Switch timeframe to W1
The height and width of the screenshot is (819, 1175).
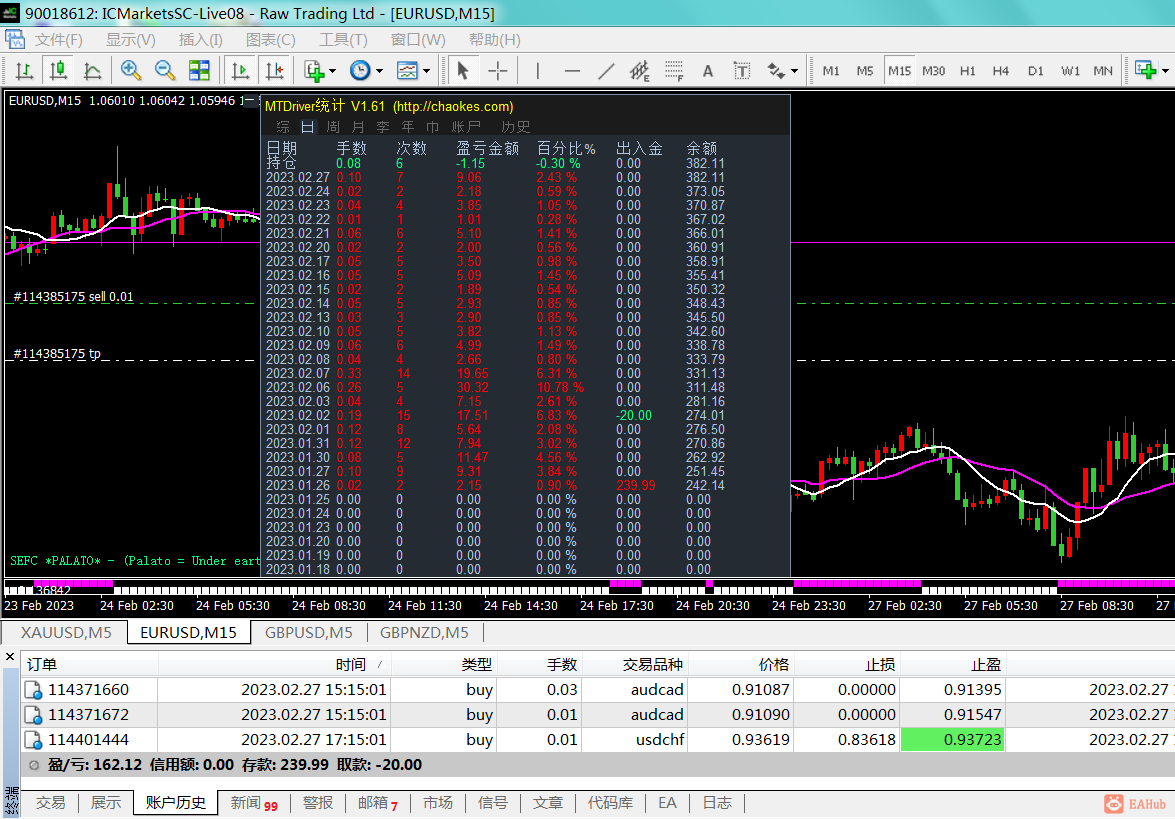(1070, 70)
